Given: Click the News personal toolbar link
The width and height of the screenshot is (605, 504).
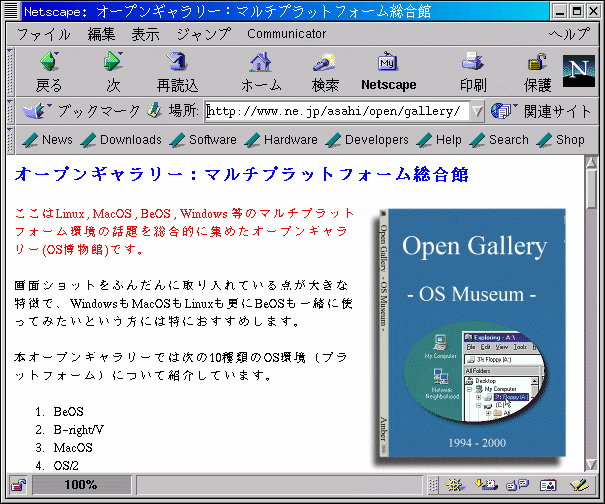Looking at the screenshot, I should pos(47,140).
